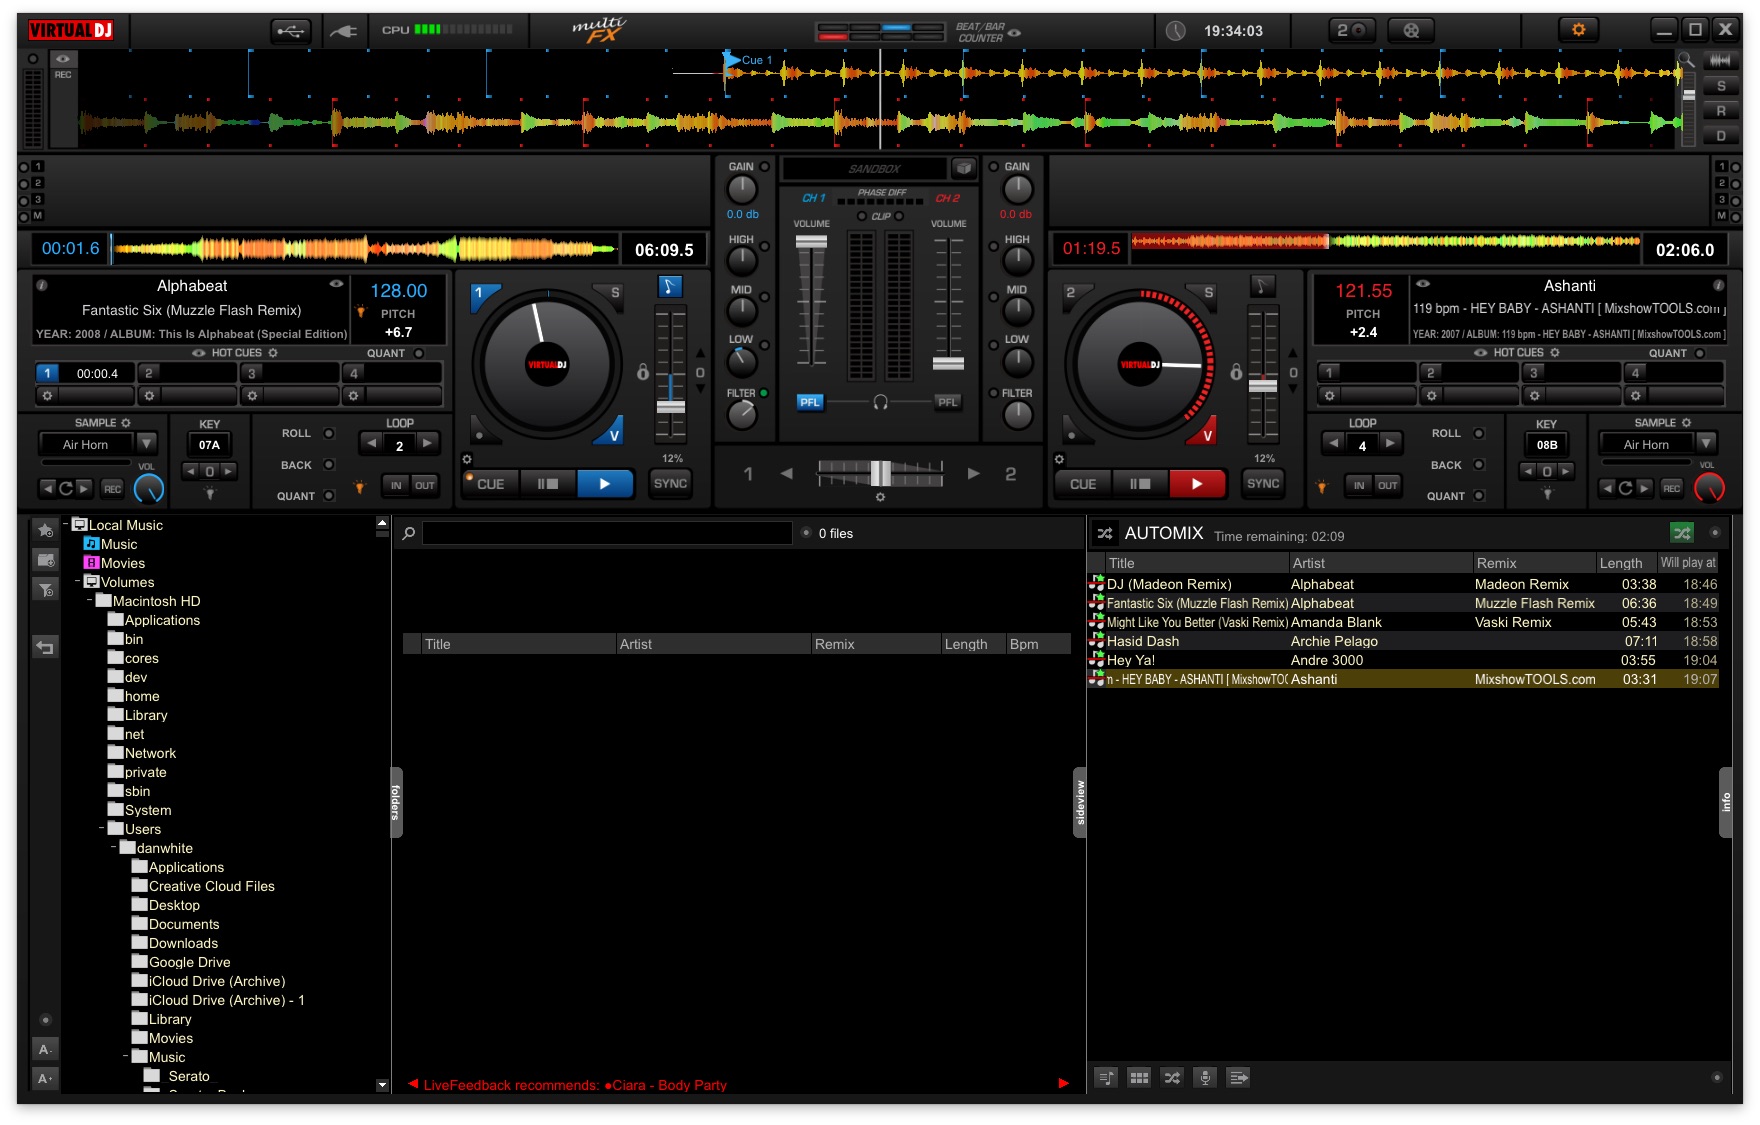Open the settings gear in top bar

(1578, 30)
